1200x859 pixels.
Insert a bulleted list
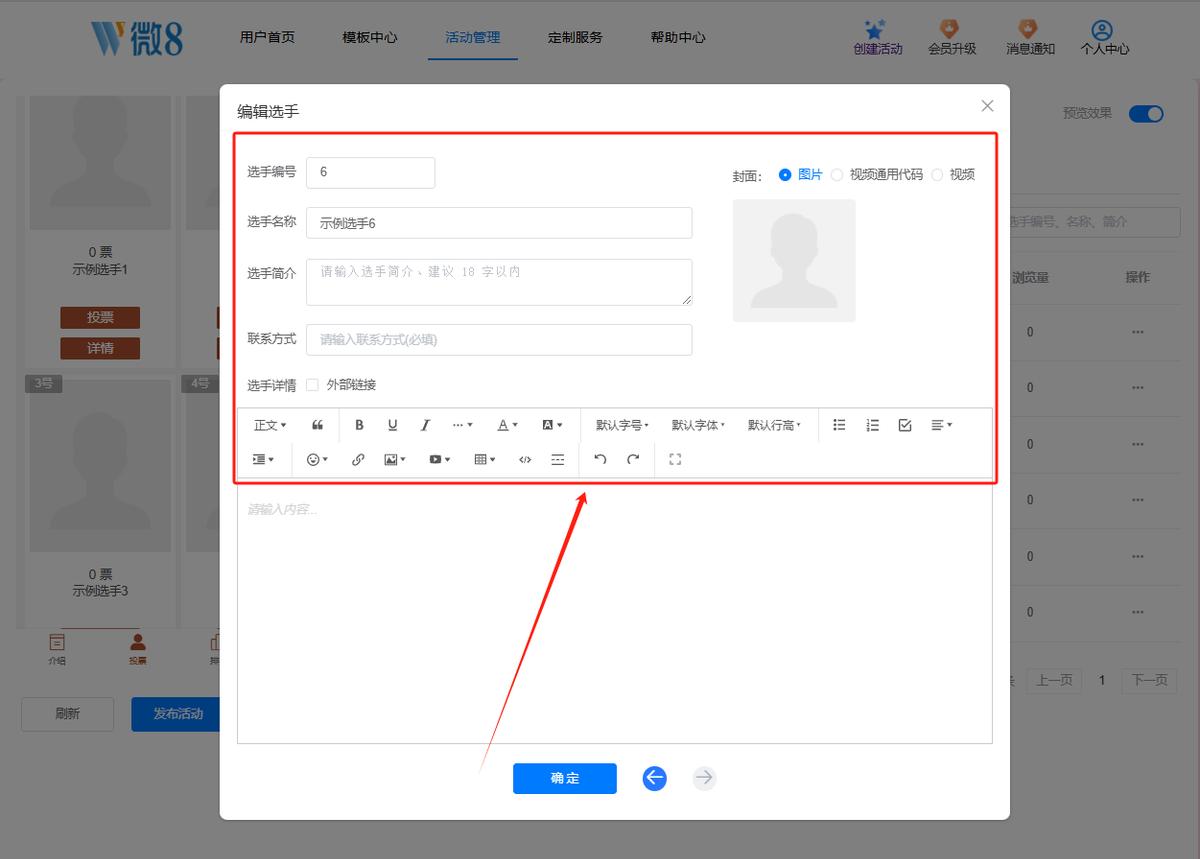(x=840, y=425)
